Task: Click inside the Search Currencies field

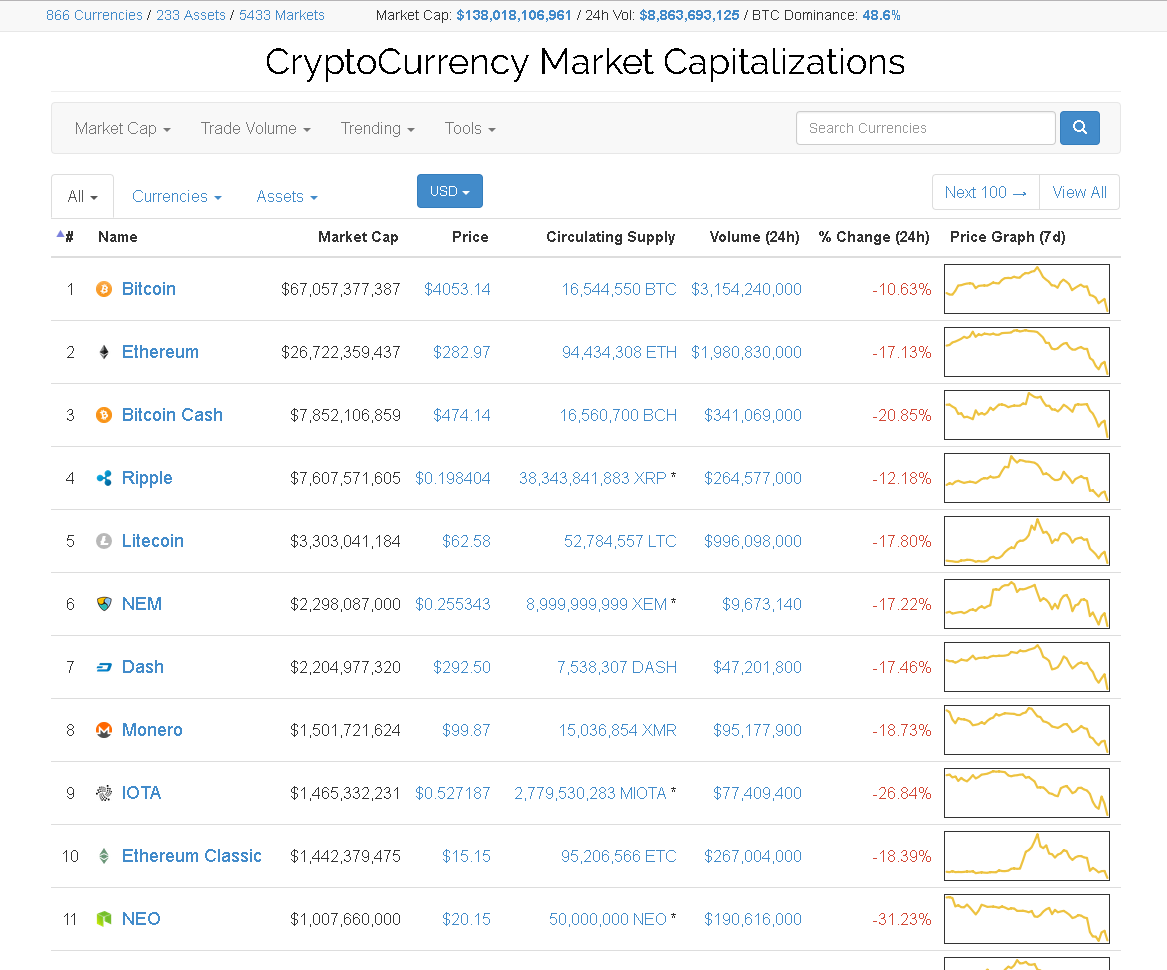Action: pos(925,128)
